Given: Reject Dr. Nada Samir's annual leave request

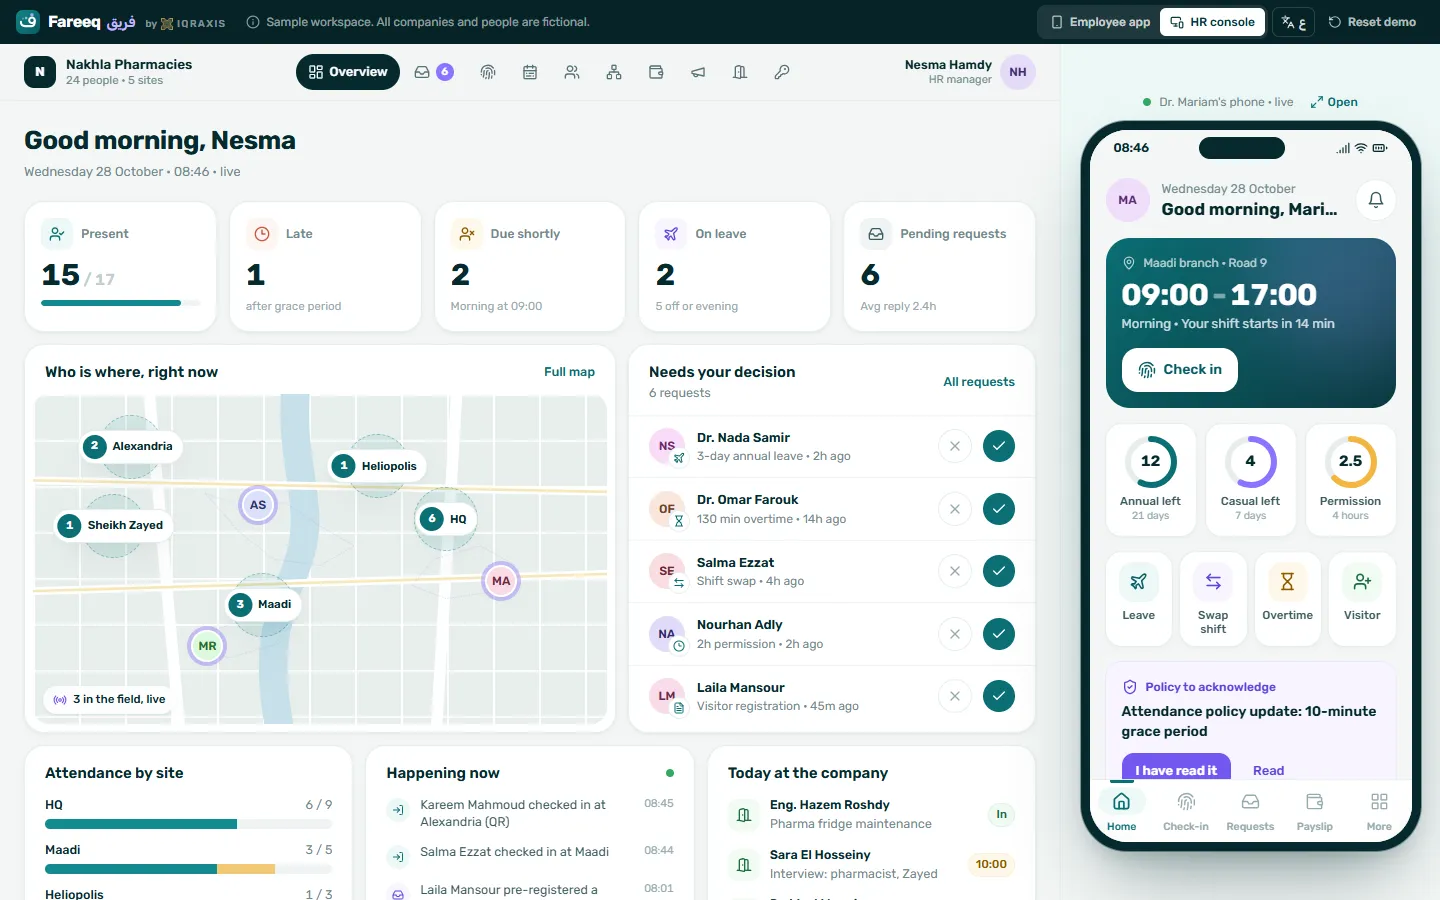Looking at the screenshot, I should pyautogui.click(x=955, y=446).
